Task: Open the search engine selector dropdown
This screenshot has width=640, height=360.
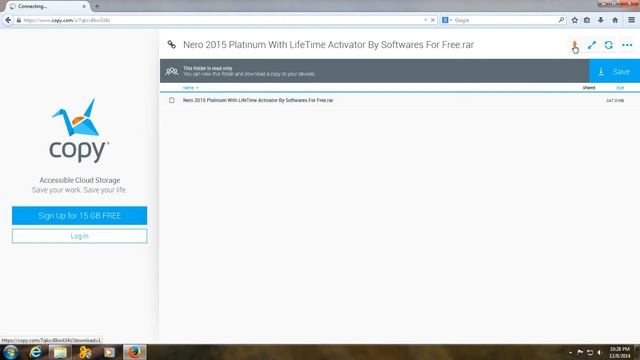Action: 447,20
